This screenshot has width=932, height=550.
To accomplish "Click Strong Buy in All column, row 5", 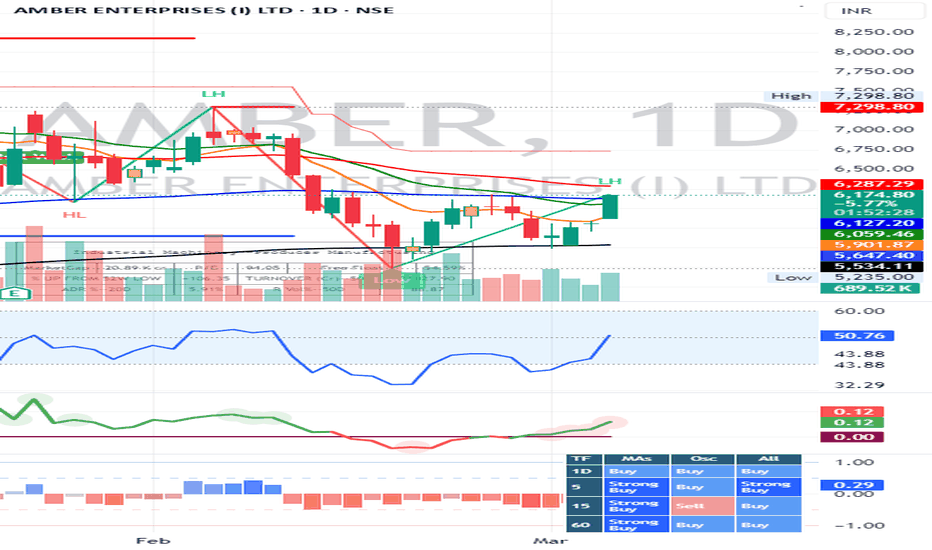I will point(769,487).
